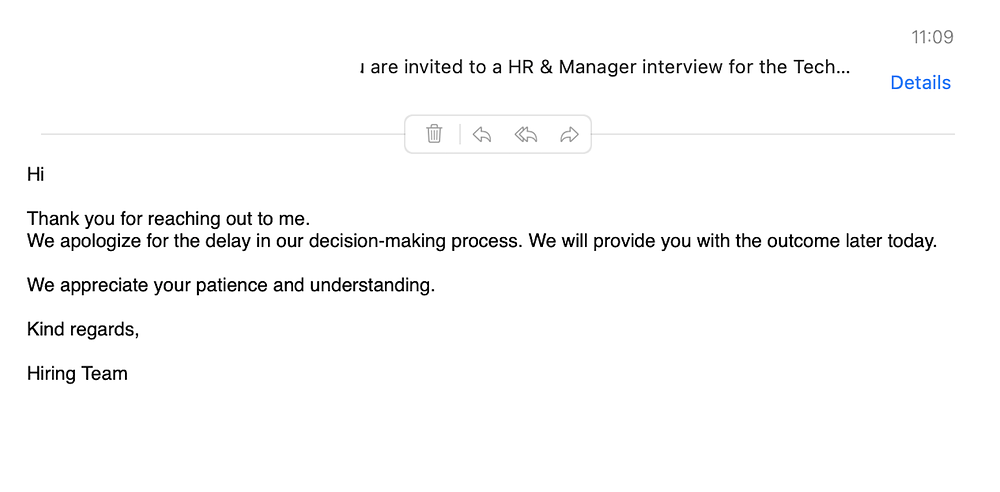Click the divider line left of toolbar
Viewport: 1000px width, 492px height.
pyautogui.click(x=223, y=134)
